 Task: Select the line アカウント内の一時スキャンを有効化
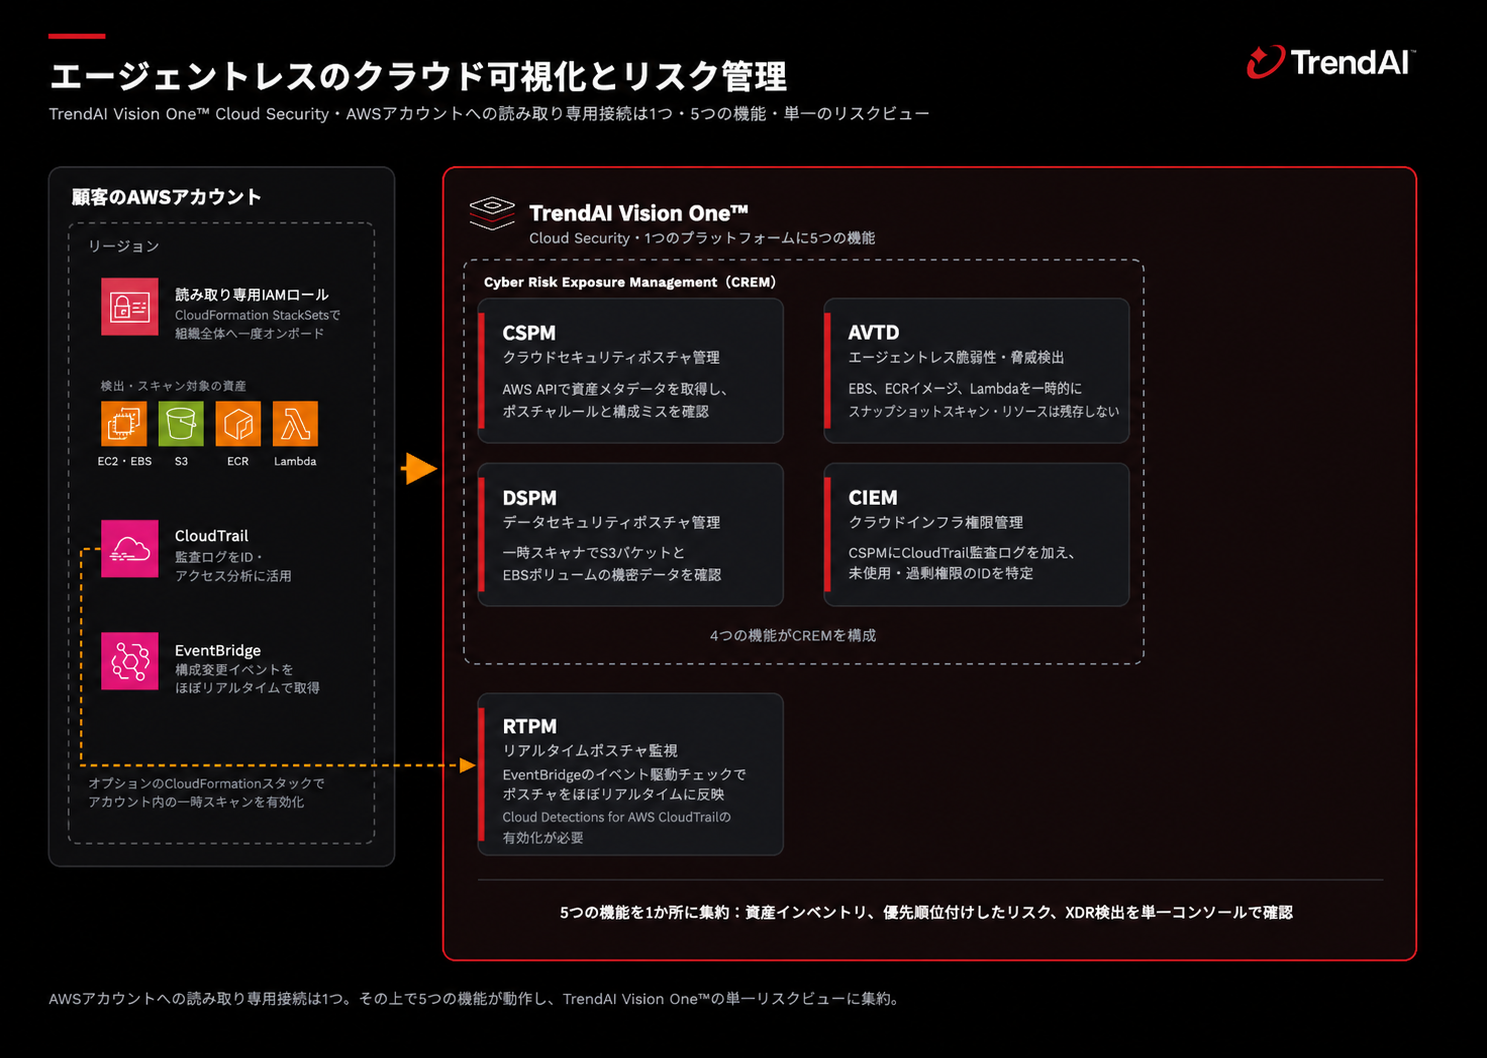(196, 802)
